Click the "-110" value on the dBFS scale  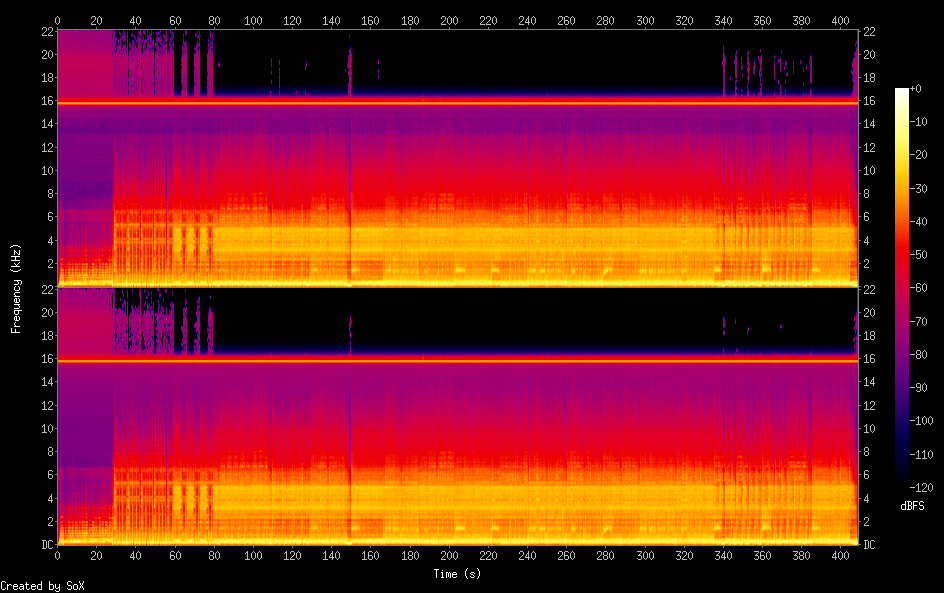click(921, 455)
